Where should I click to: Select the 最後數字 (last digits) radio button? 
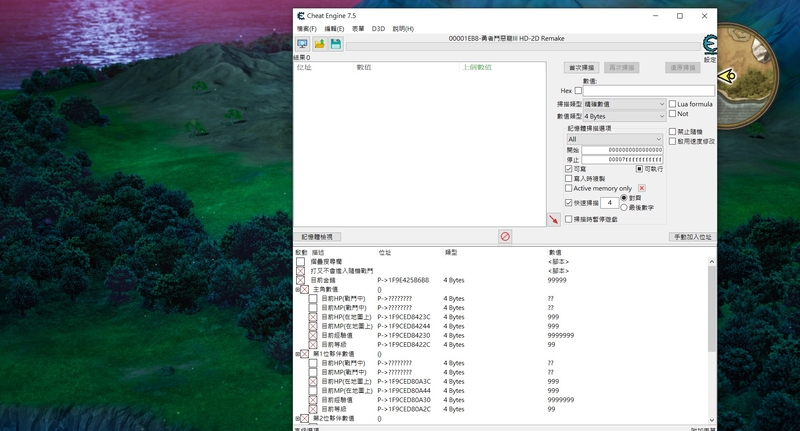pyautogui.click(x=623, y=208)
